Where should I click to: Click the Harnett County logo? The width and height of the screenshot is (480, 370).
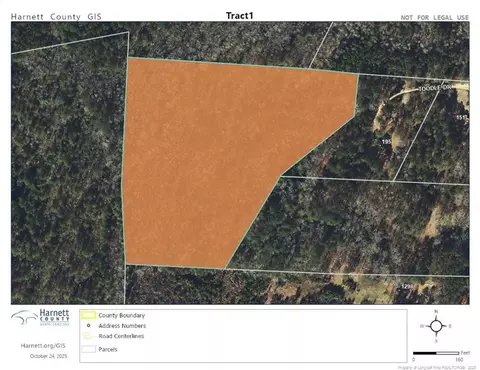40,317
